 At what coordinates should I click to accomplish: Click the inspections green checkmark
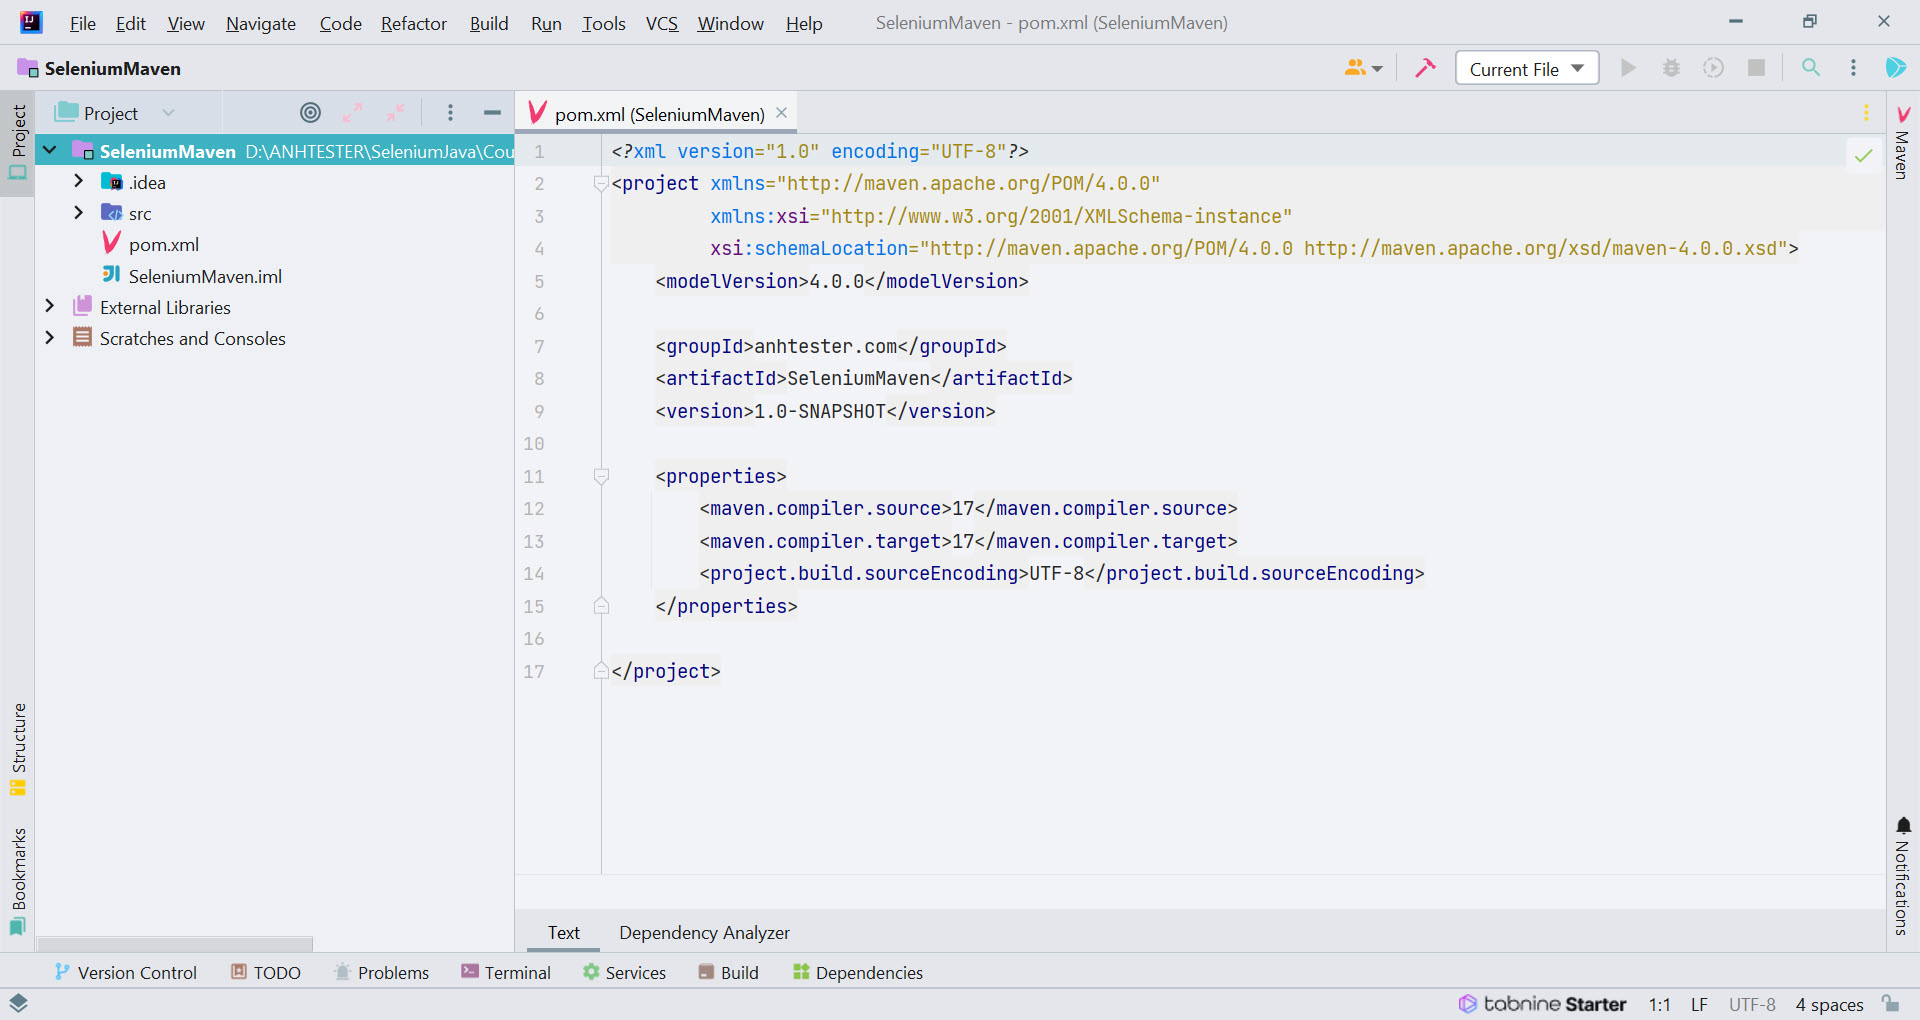click(x=1863, y=155)
